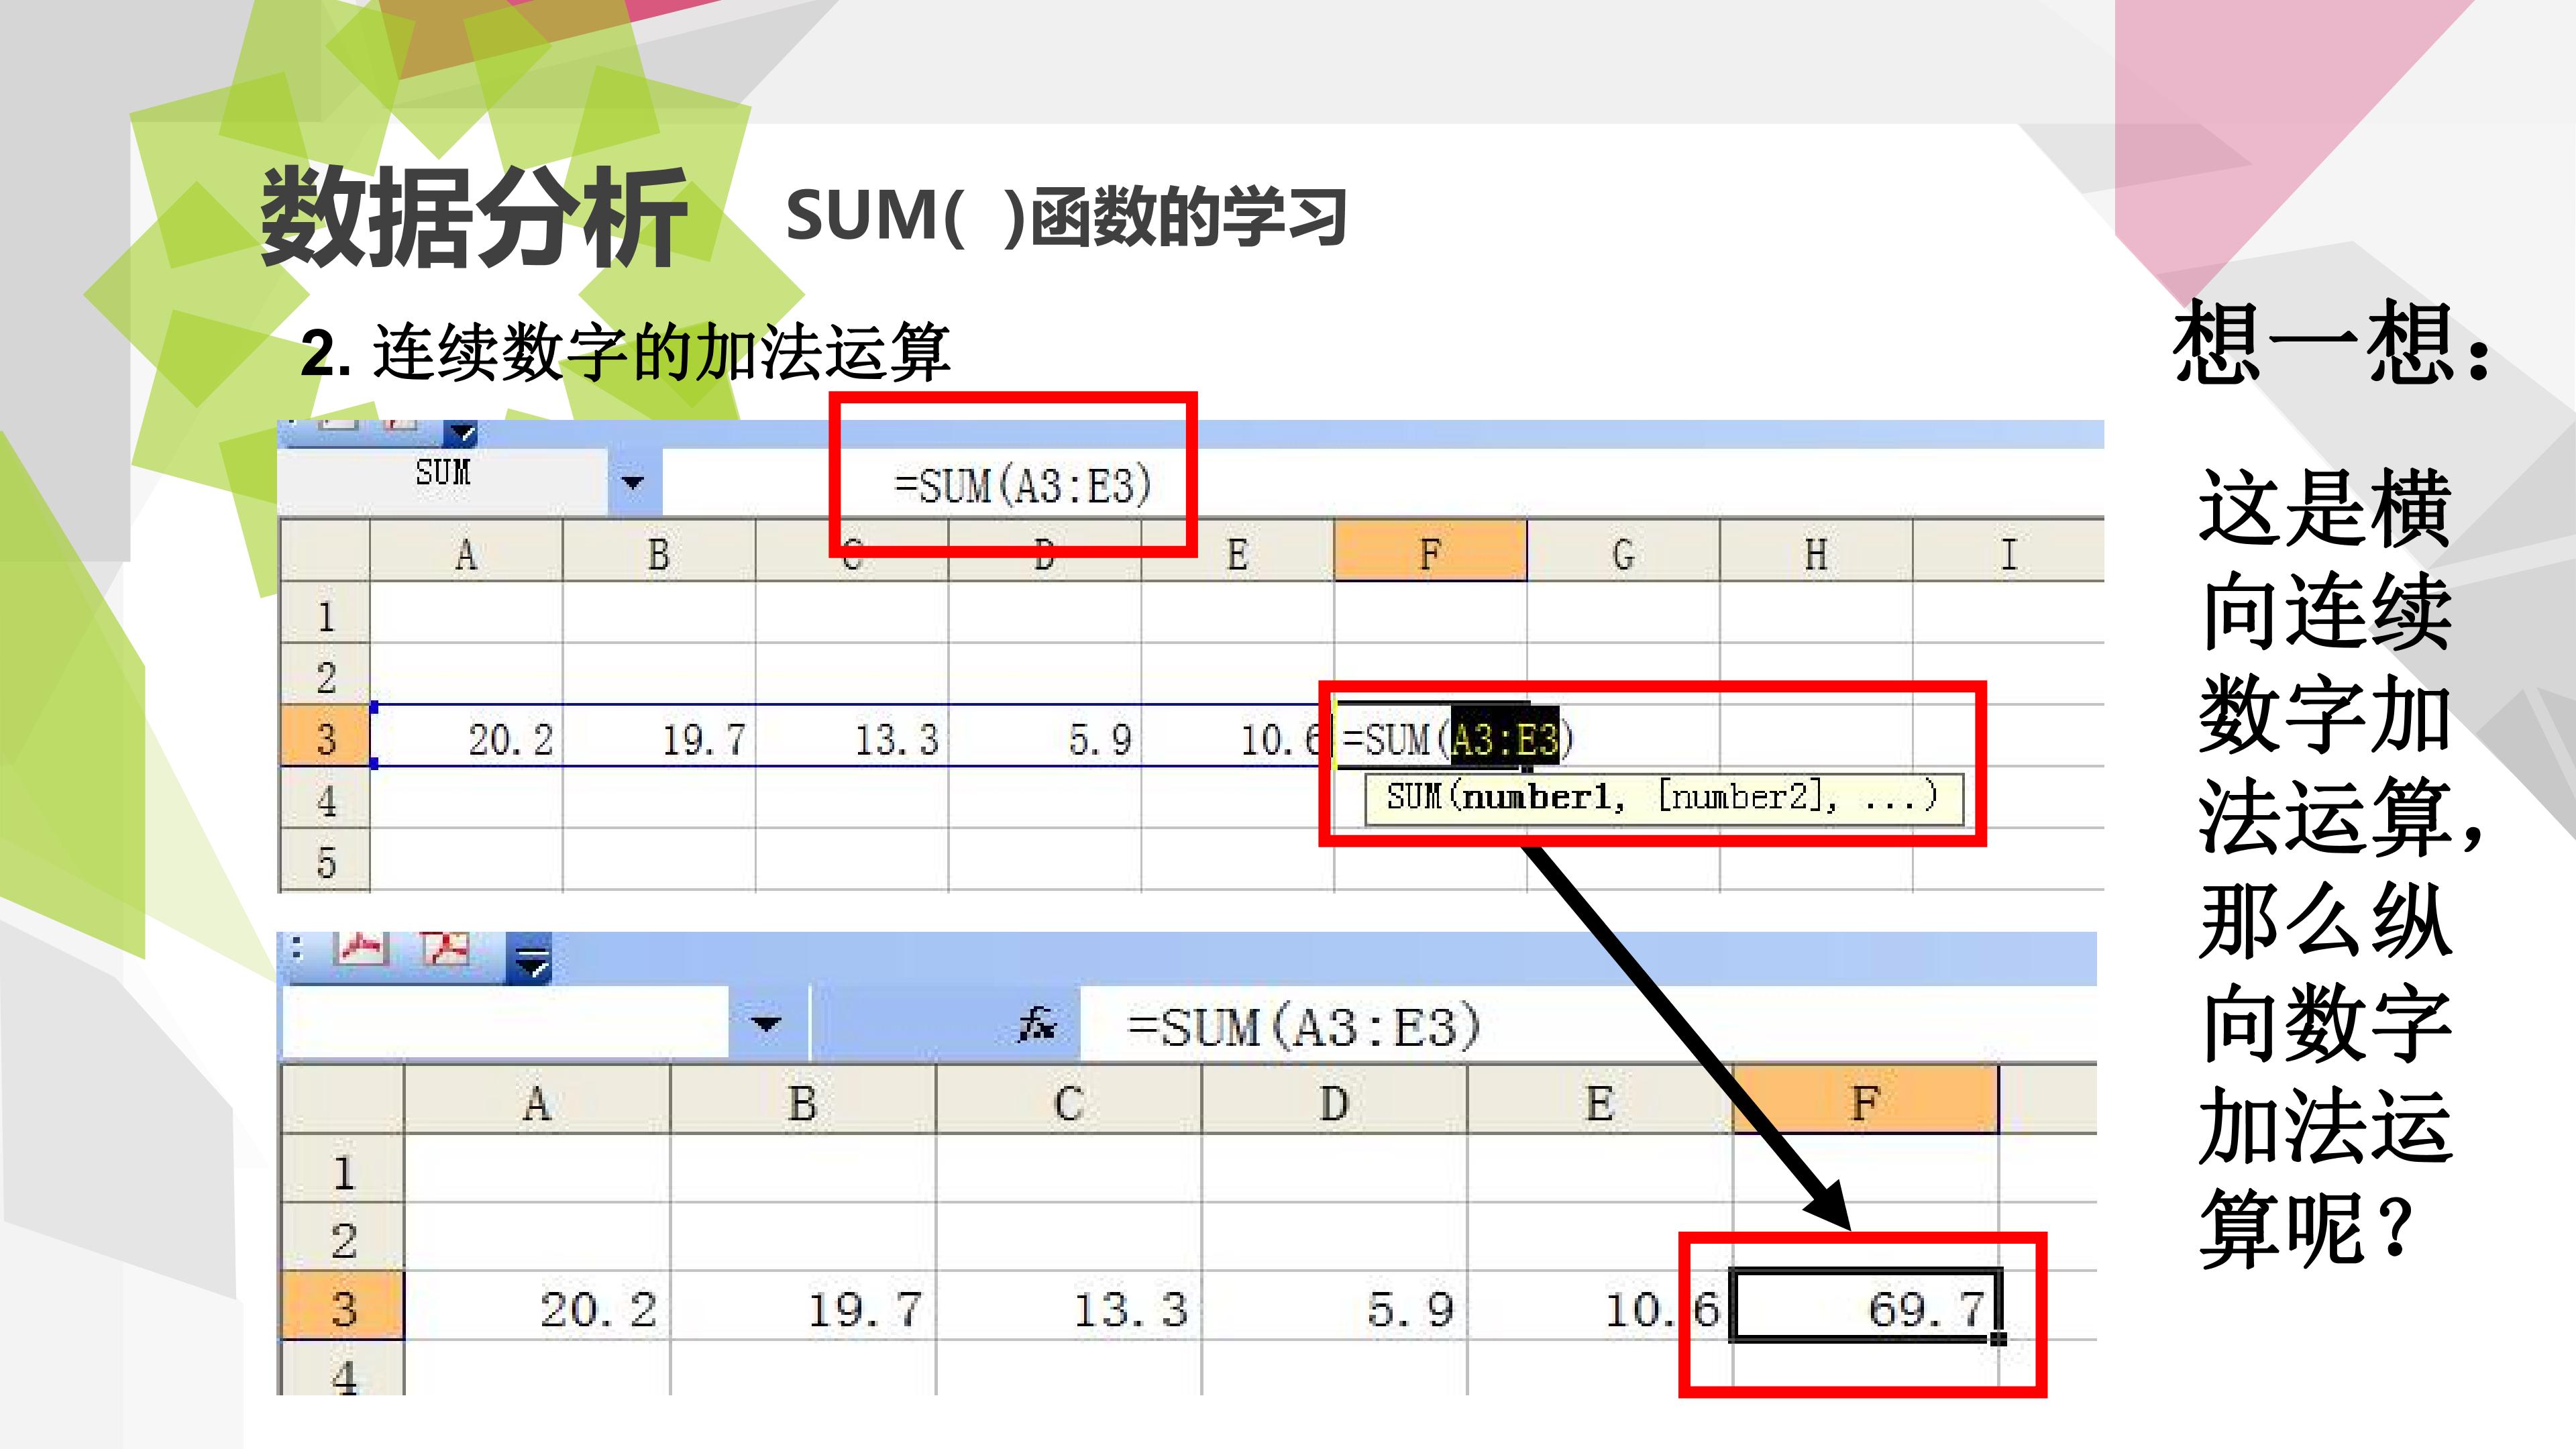Select row 4 header in lower spreadsheet
The image size is (2576, 1449).
pos(343,1369)
